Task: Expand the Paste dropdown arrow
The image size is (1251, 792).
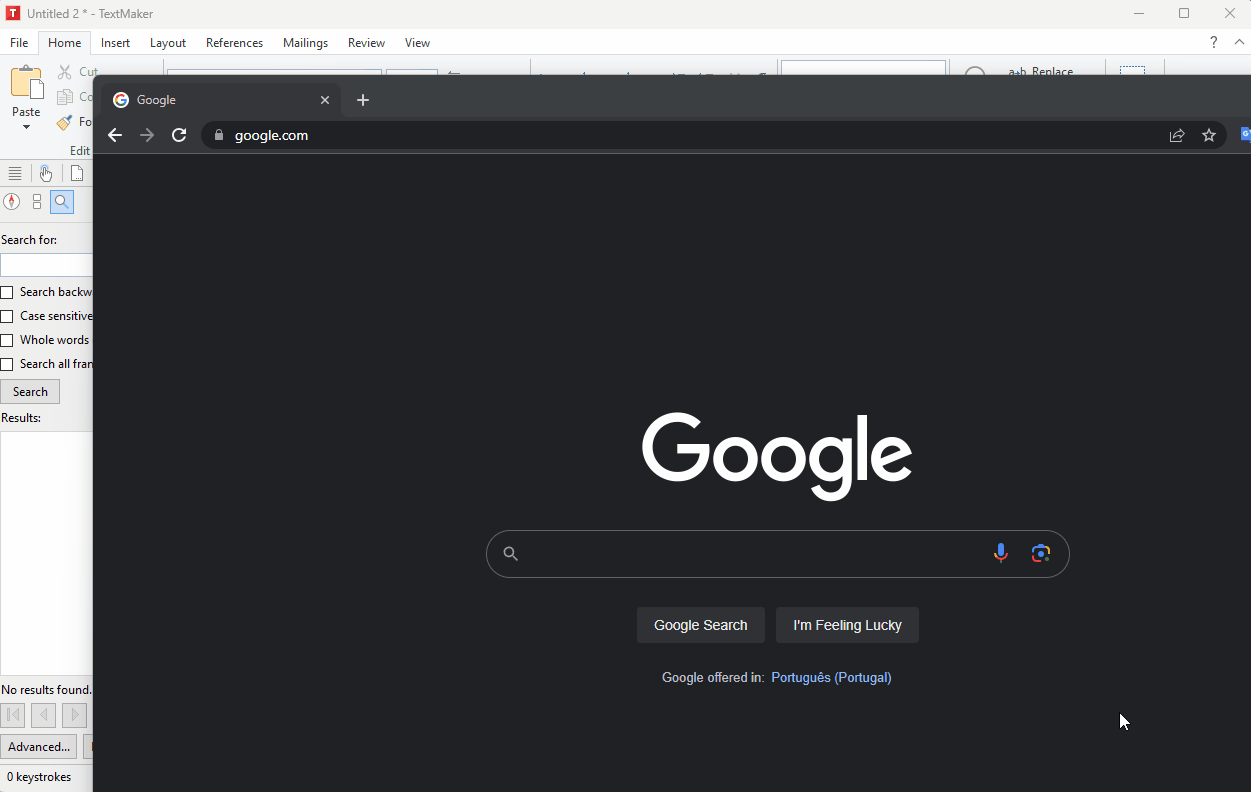Action: 26,127
